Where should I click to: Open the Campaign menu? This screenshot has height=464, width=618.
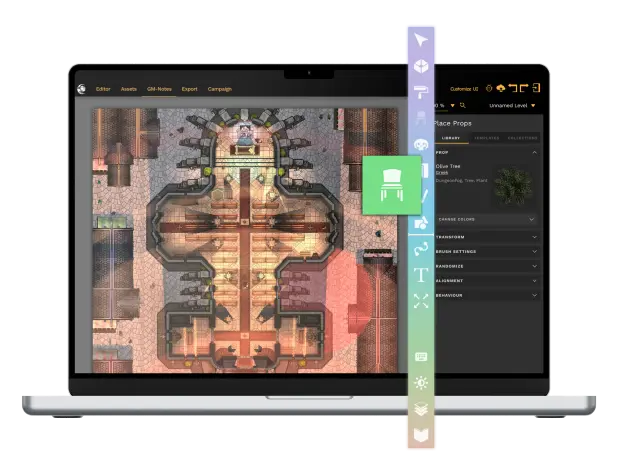point(220,89)
